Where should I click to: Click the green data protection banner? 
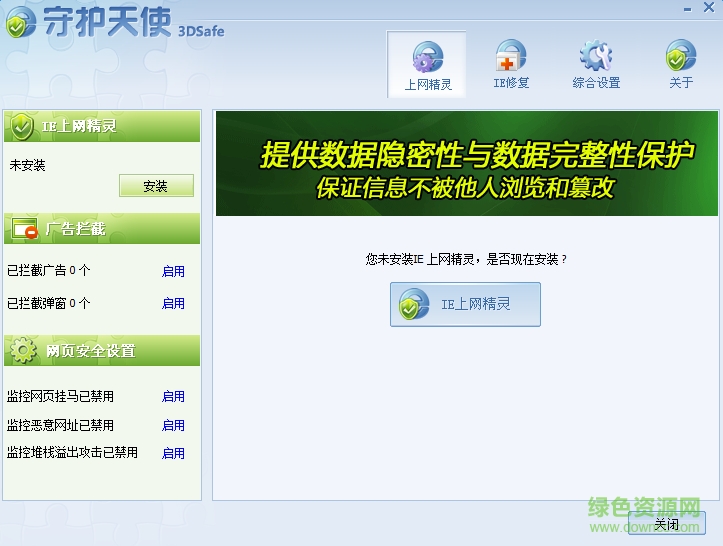coord(466,163)
